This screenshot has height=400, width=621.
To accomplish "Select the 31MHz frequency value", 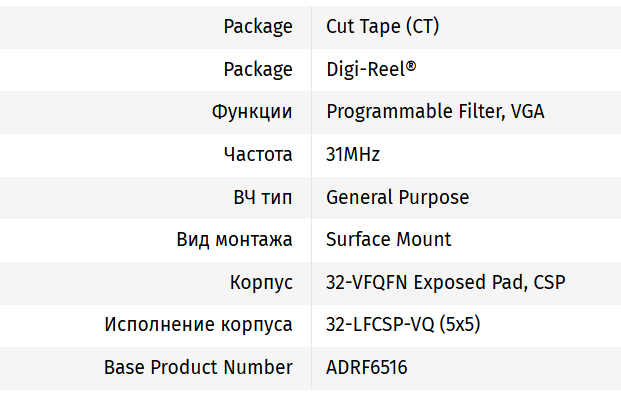I will pyautogui.click(x=353, y=155).
